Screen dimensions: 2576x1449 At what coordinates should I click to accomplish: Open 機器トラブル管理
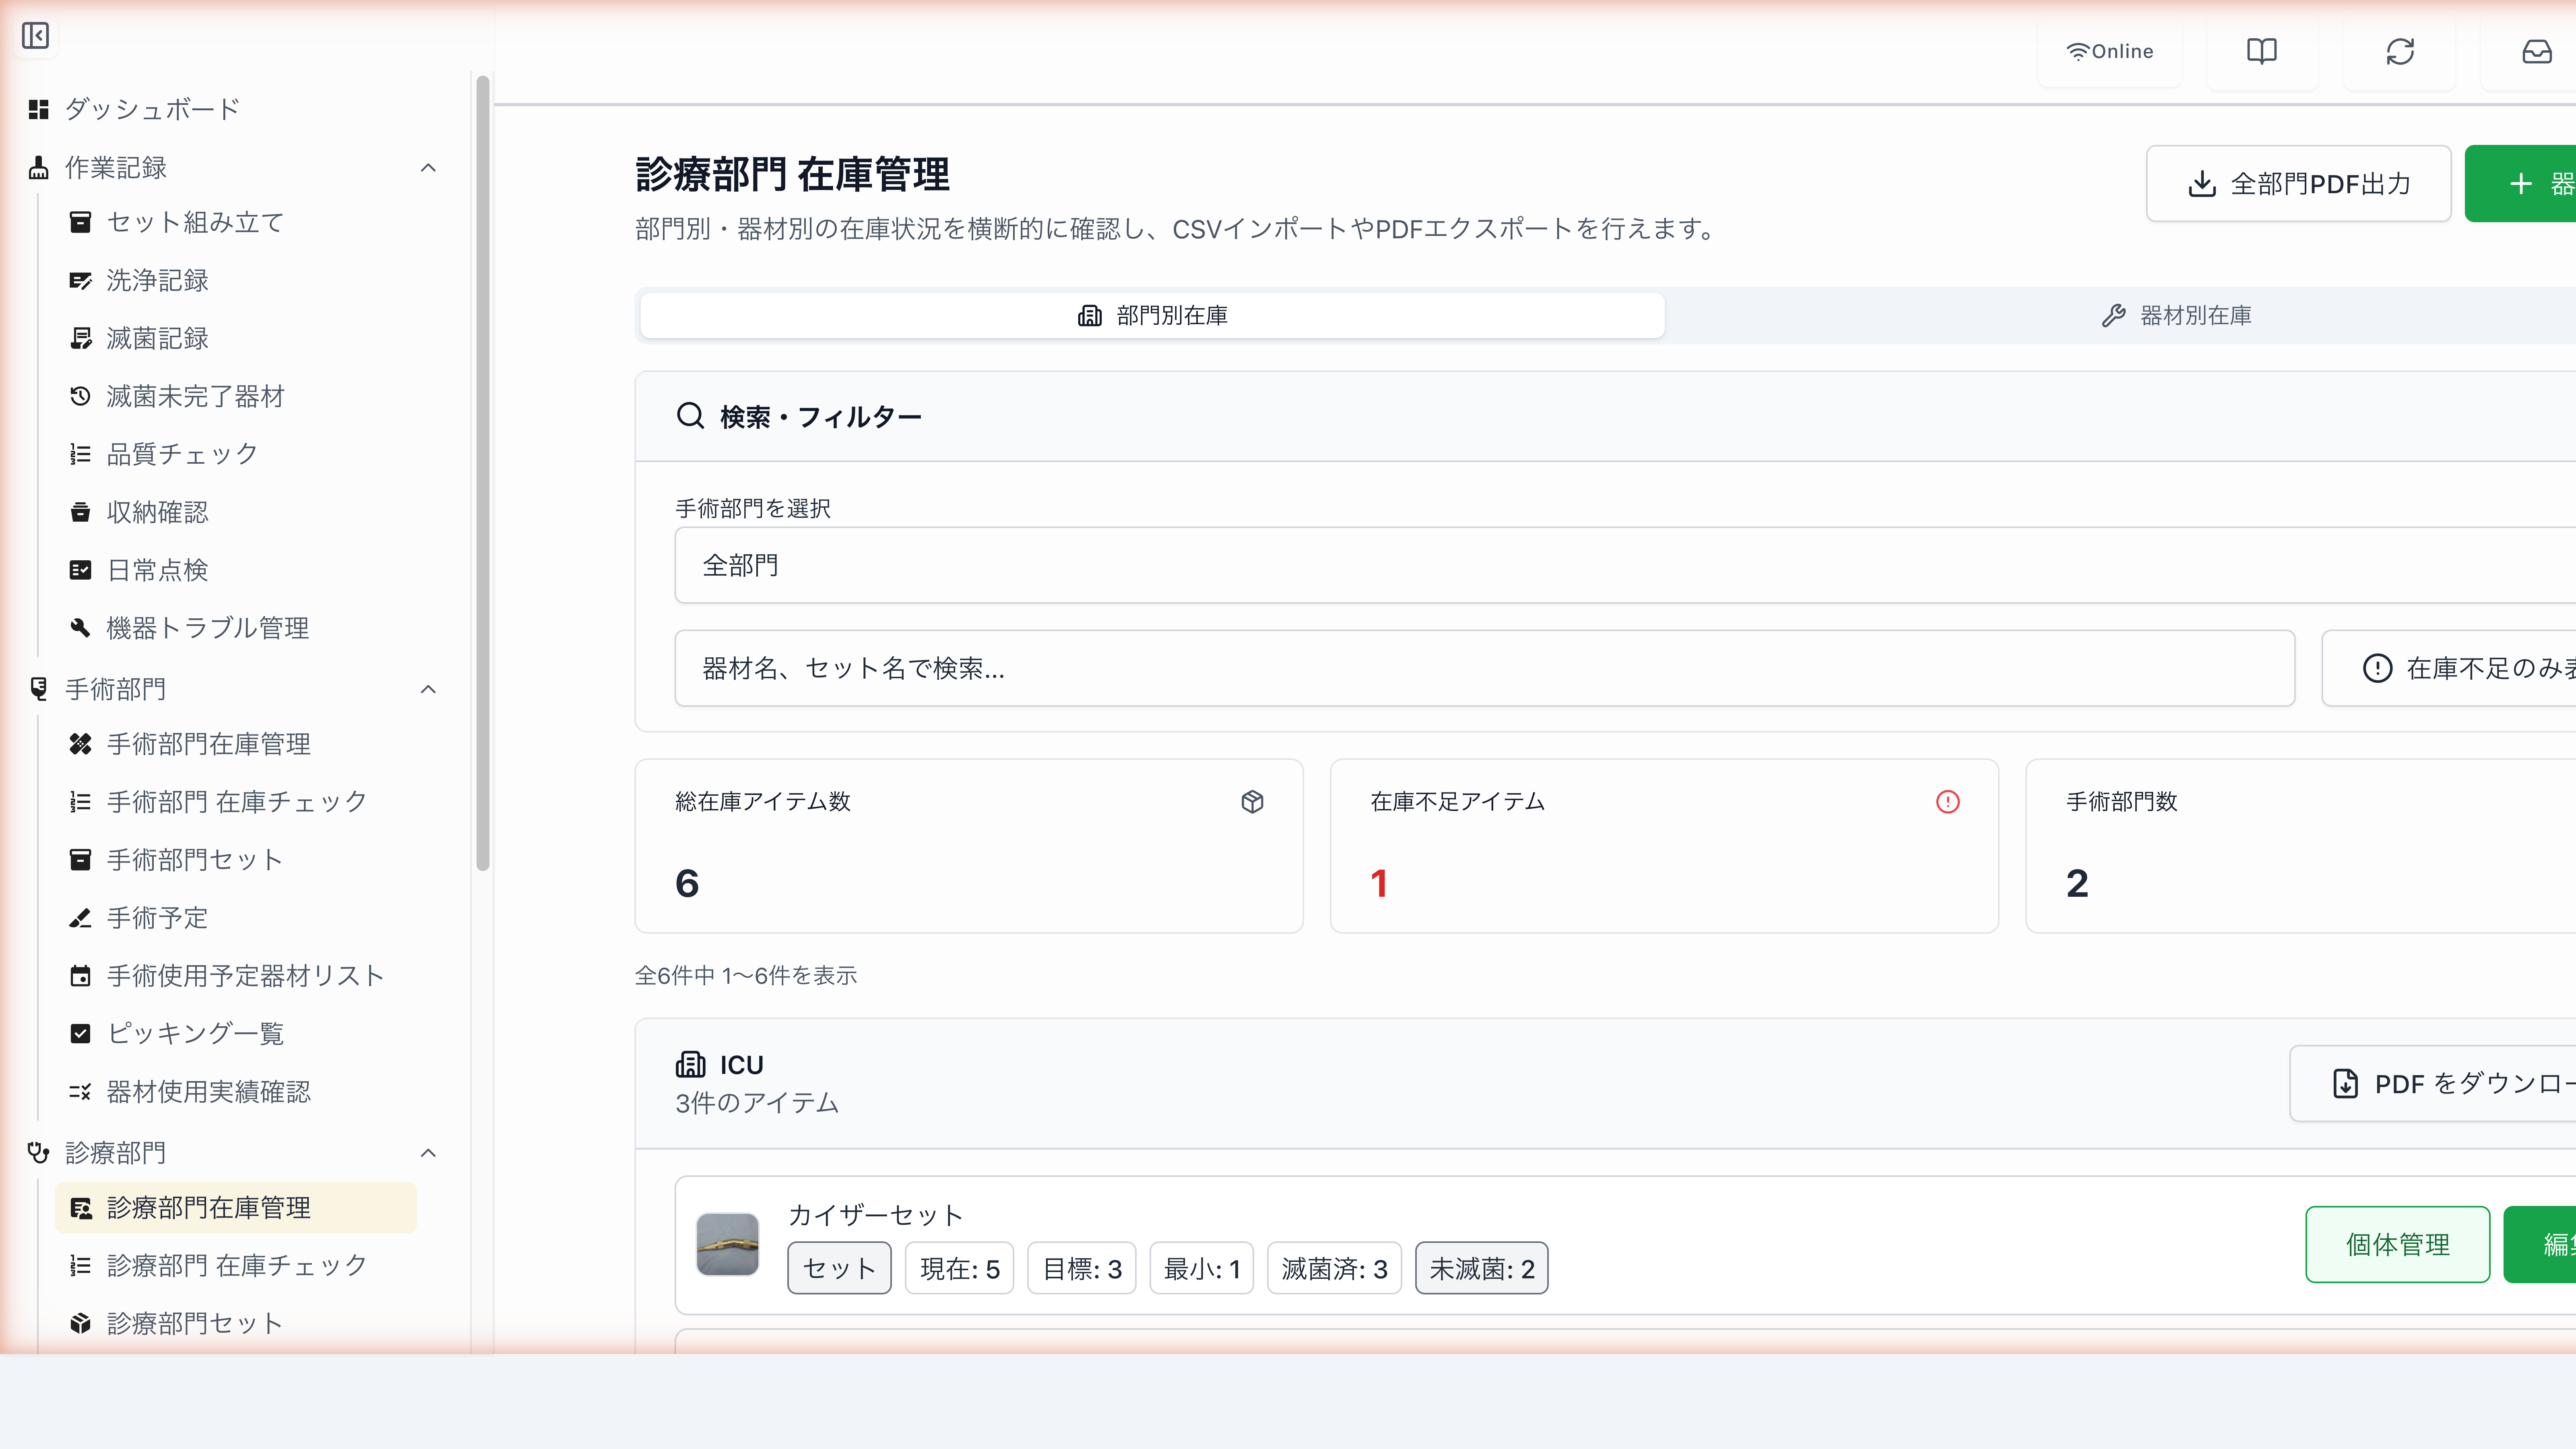(208, 628)
